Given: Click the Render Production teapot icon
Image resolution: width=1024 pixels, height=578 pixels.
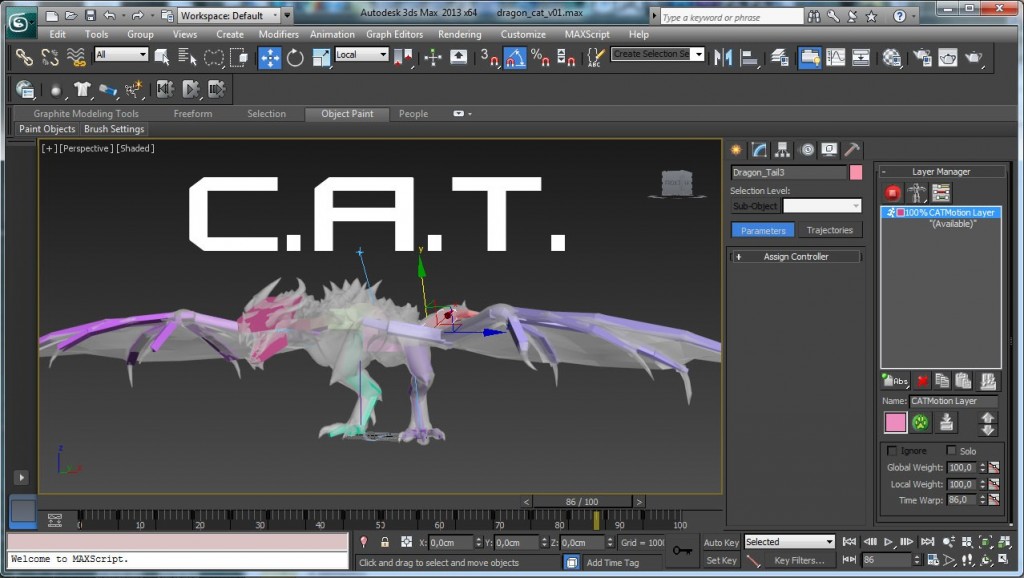Looking at the screenshot, I should 974,57.
